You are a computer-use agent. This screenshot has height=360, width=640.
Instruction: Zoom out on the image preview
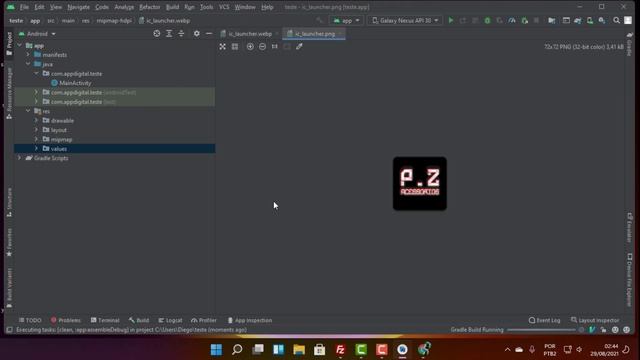[262, 47]
